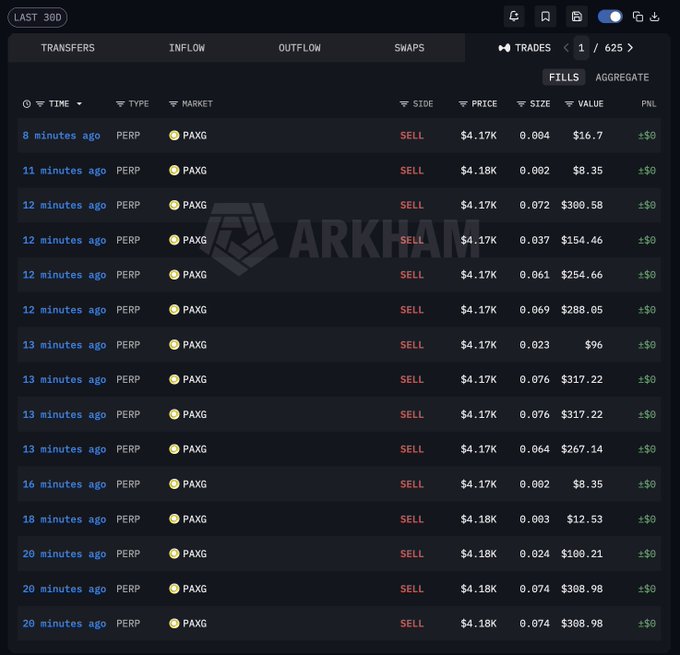Switch to the SWAPS tab
Screen dimensions: 680x655
pyautogui.click(x=409, y=48)
